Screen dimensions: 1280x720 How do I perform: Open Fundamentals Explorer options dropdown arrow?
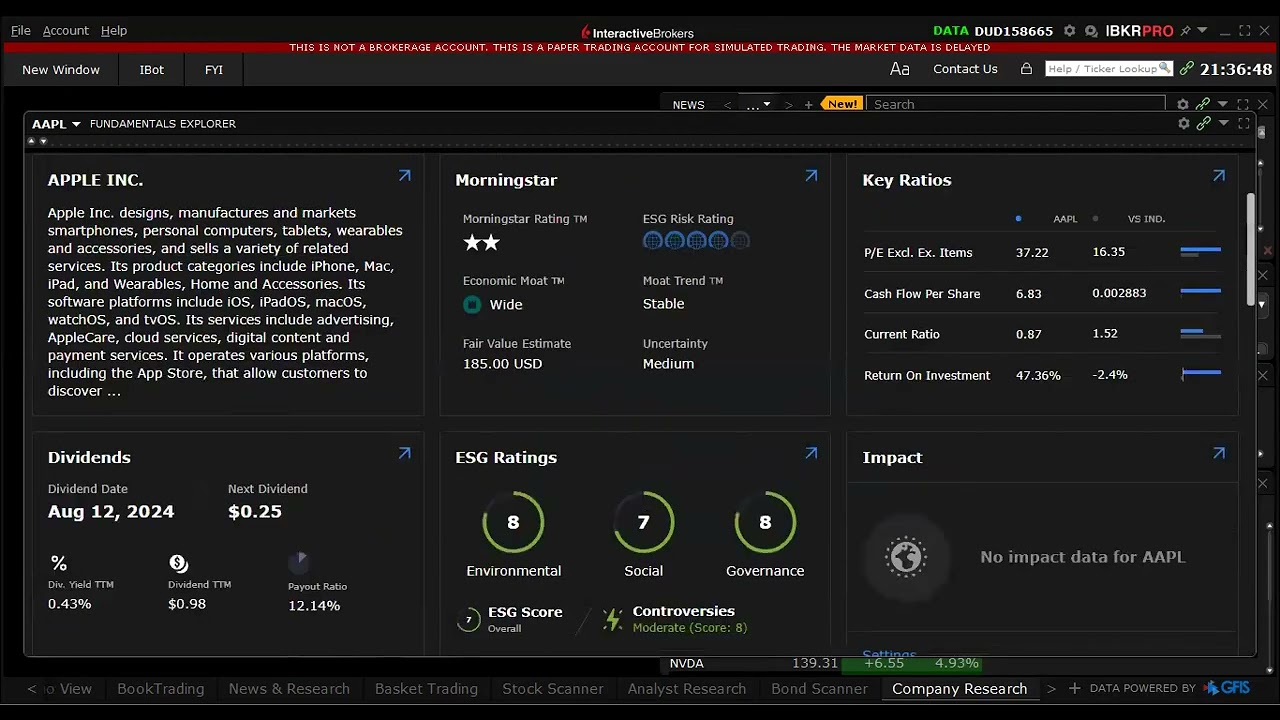(x=1223, y=124)
